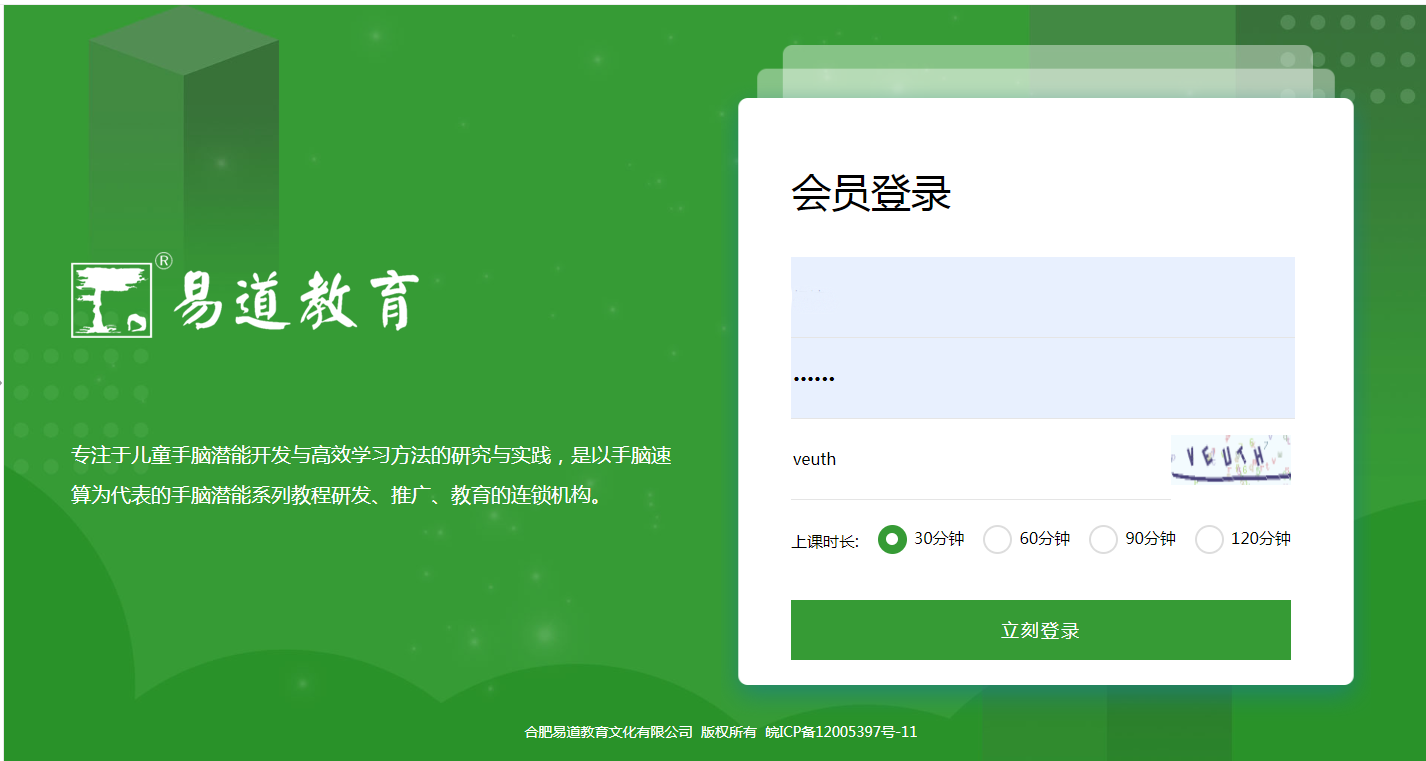Image resolution: width=1426 pixels, height=761 pixels.
Task: Set class duration to 120分钟
Action: [1209, 539]
